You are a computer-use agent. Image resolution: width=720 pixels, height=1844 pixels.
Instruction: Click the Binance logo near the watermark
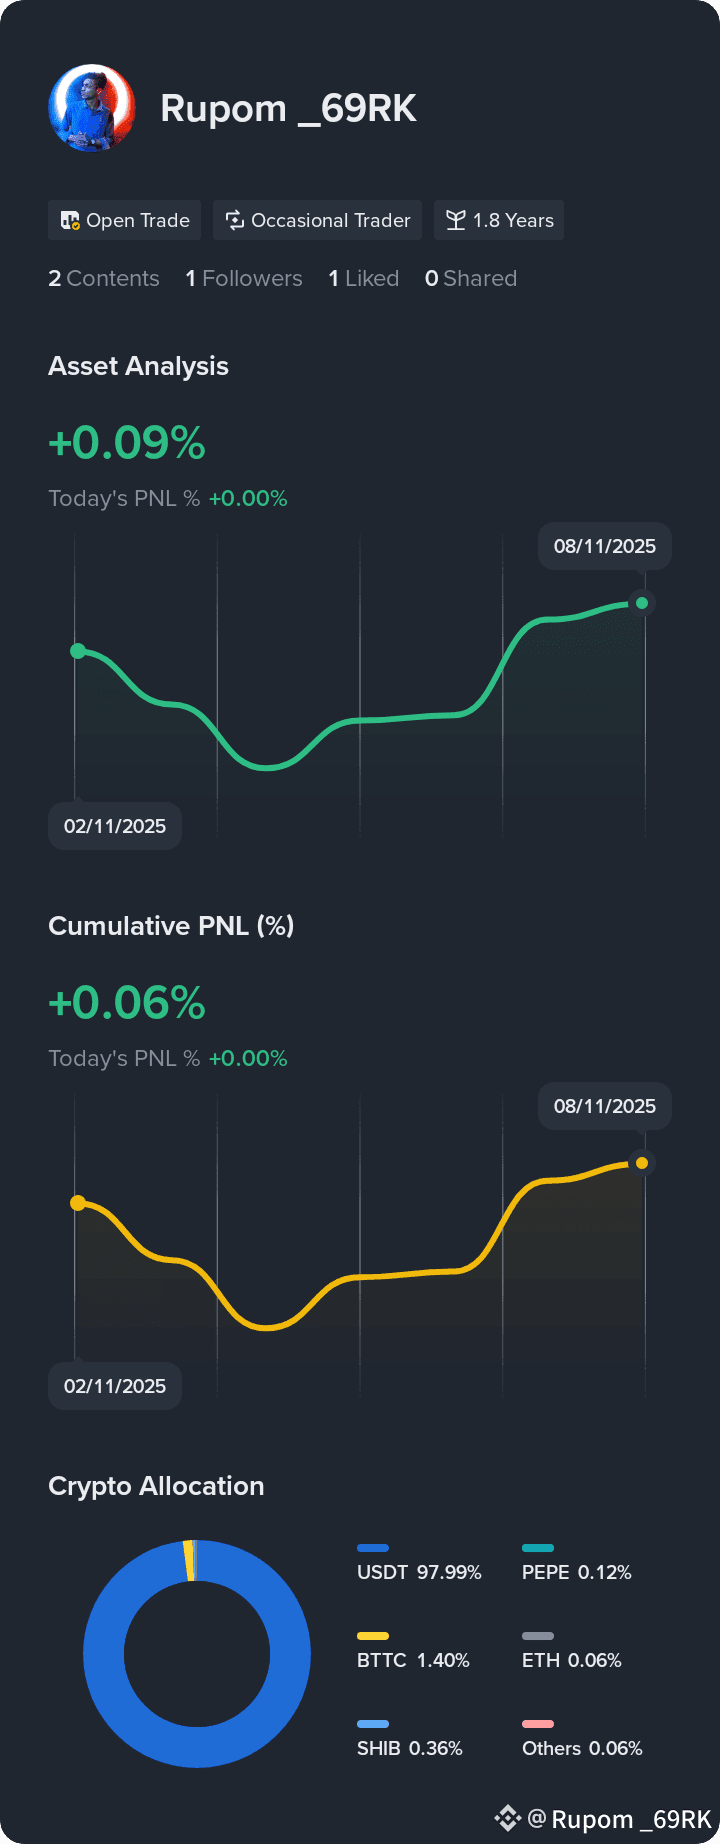point(508,1818)
